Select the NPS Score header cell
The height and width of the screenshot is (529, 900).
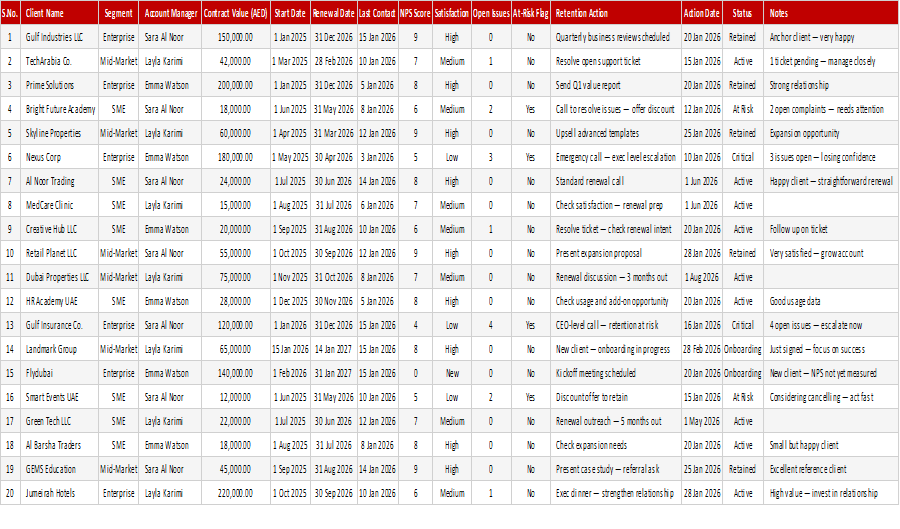pos(415,13)
